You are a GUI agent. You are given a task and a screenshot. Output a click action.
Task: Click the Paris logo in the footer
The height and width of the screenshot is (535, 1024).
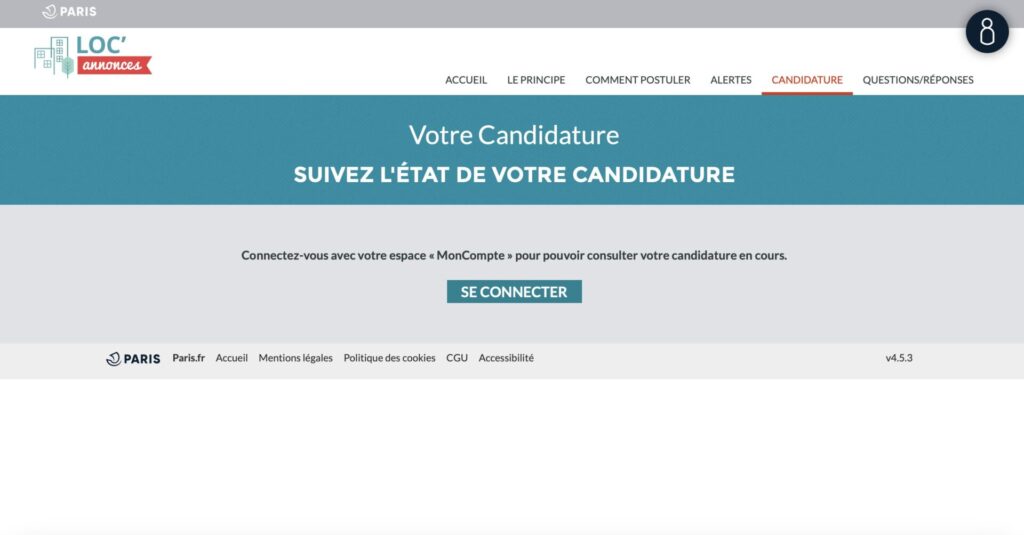click(x=133, y=359)
